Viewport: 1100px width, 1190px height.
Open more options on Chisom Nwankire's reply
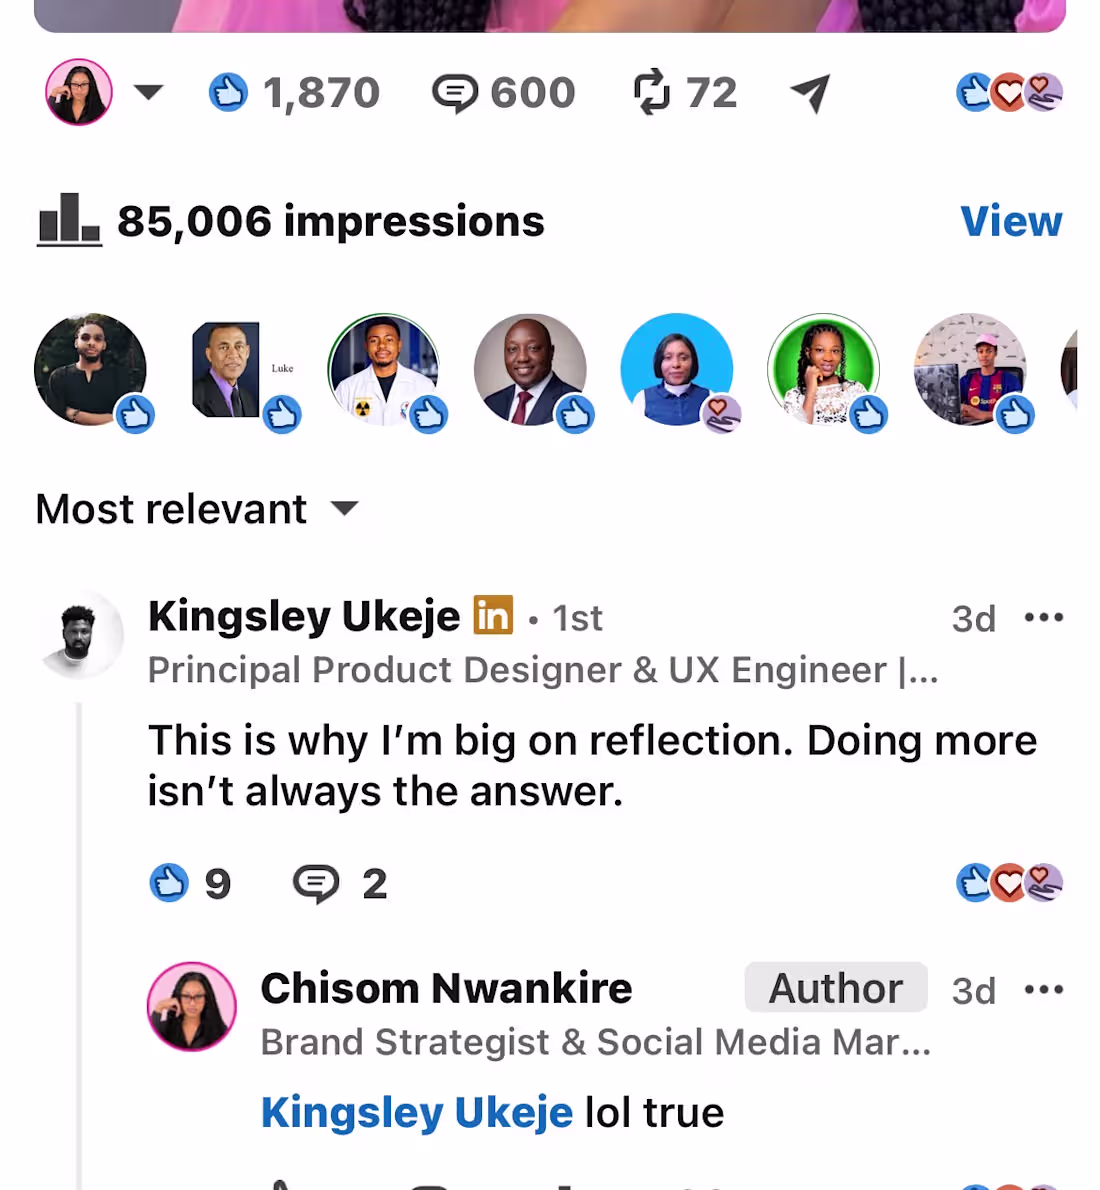click(x=1044, y=989)
